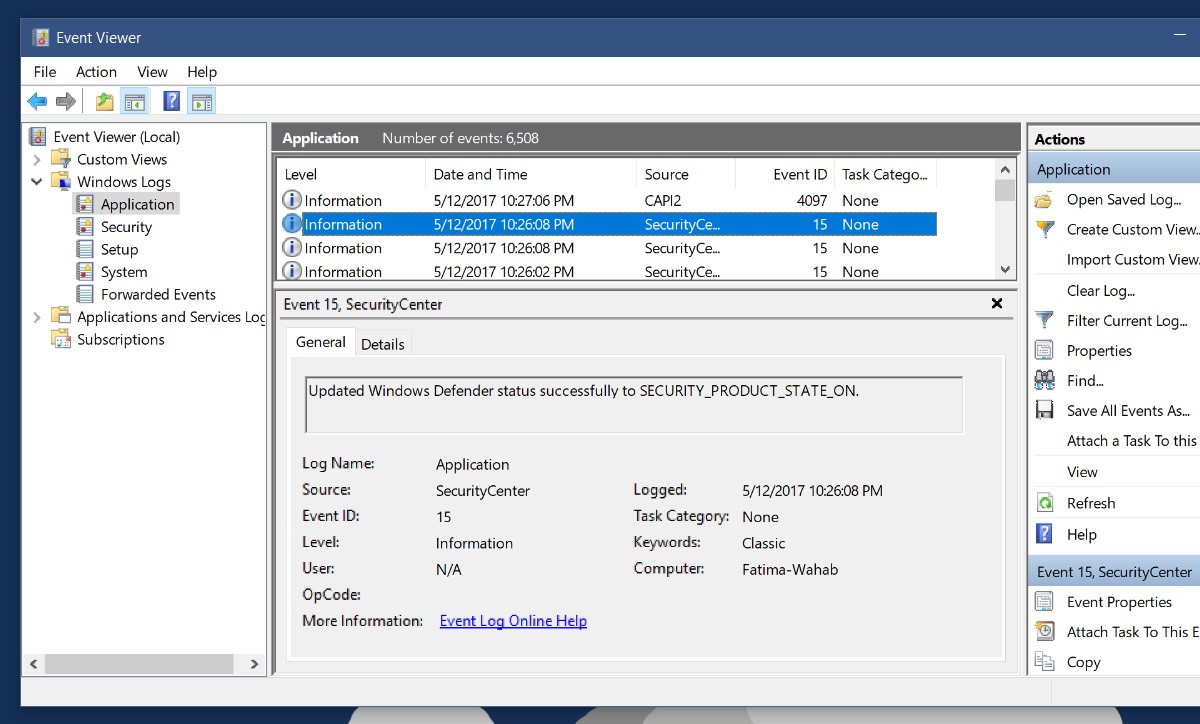Sort events by the Event ID column header
This screenshot has height=724, width=1200.
pyautogui.click(x=785, y=174)
